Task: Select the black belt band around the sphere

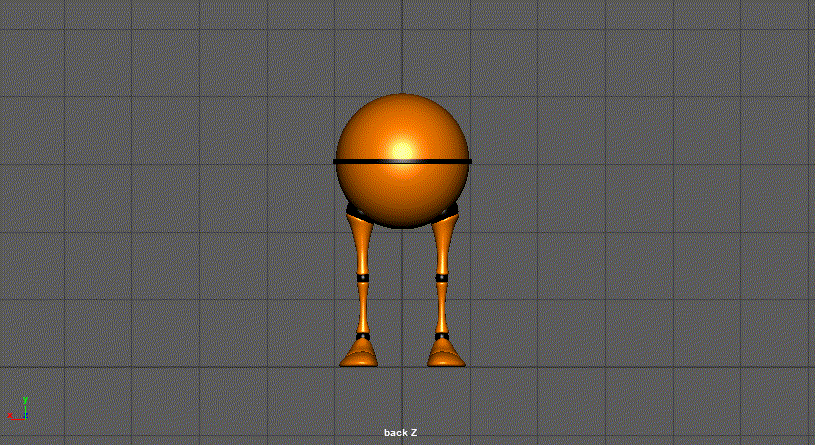Action: [402, 162]
